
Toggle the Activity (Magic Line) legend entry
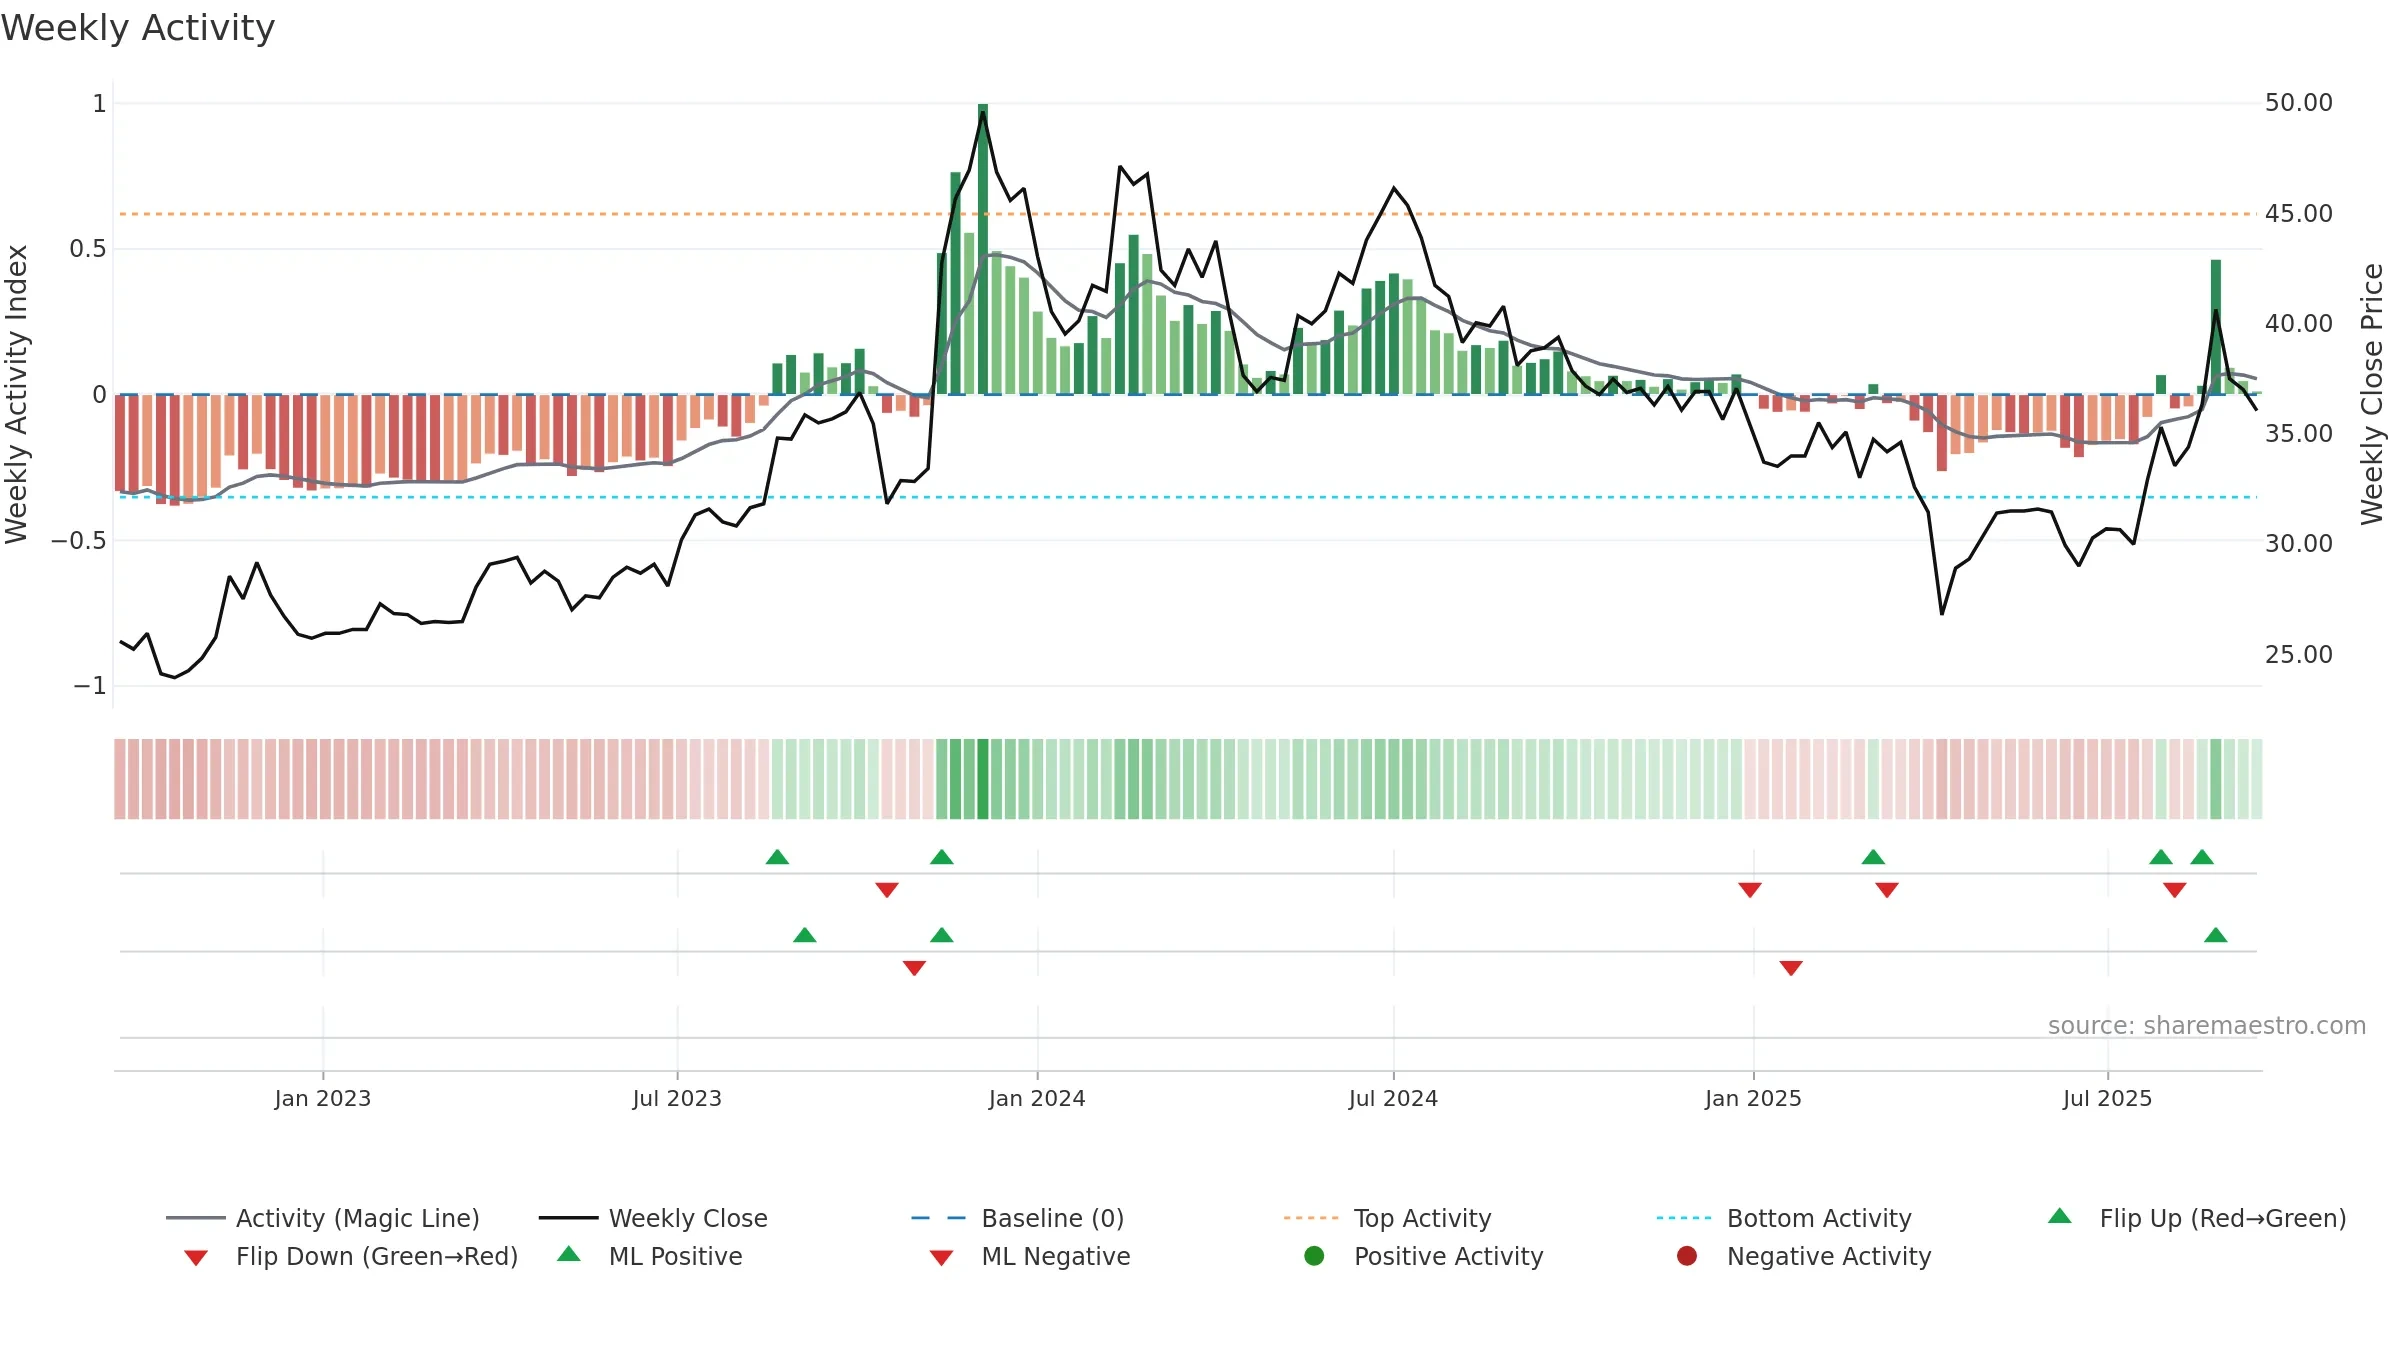tap(323, 1218)
